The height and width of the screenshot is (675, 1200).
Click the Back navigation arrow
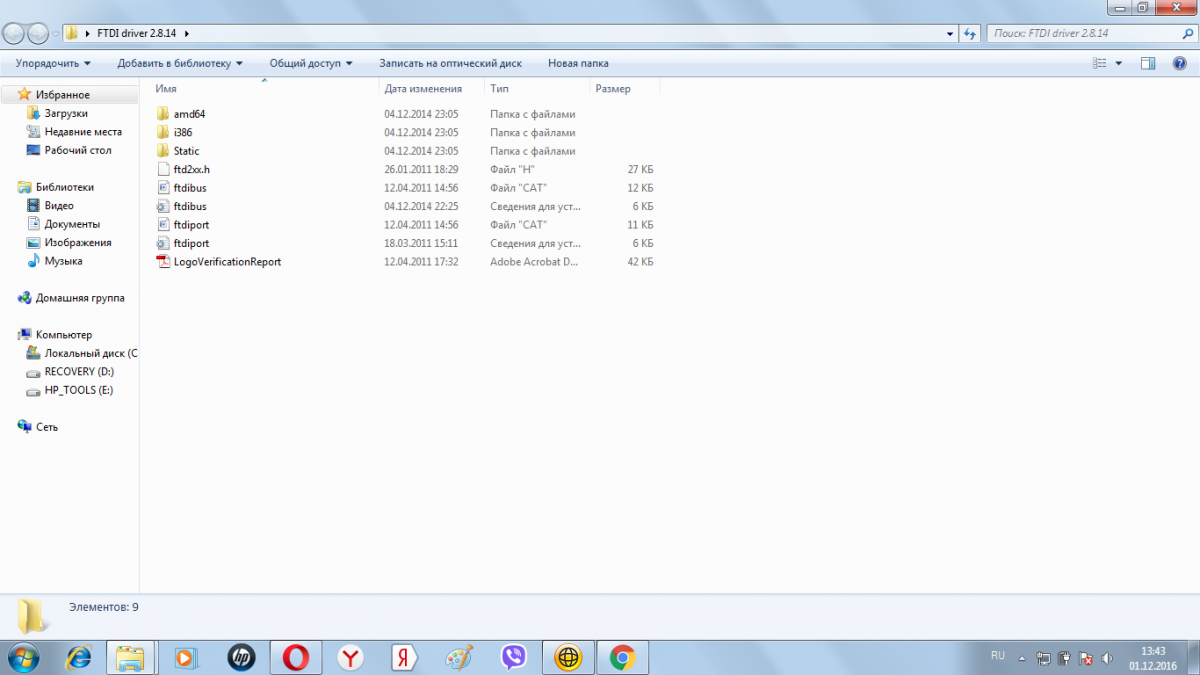[14, 33]
